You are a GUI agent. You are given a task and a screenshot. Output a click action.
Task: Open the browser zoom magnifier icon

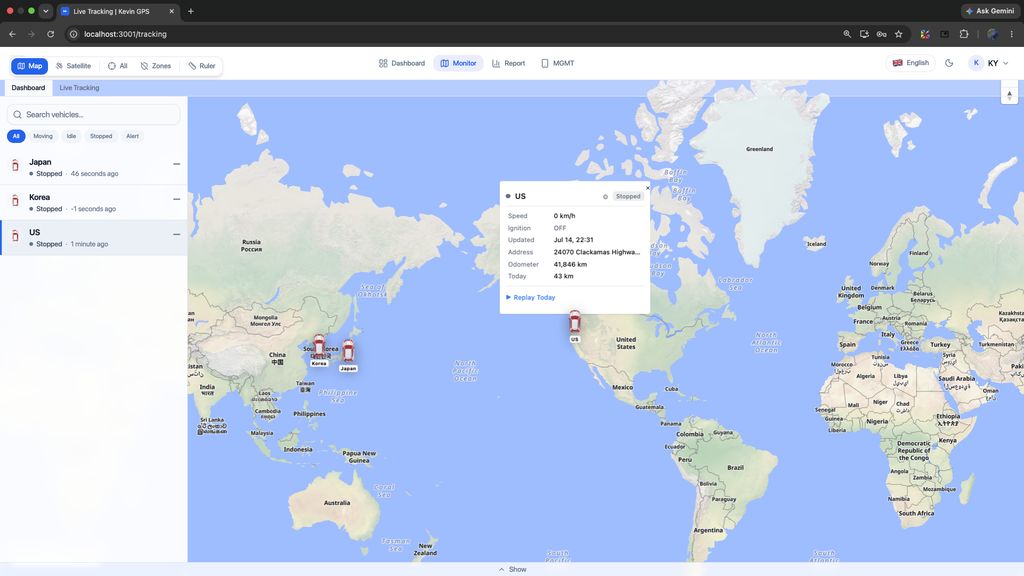click(847, 34)
